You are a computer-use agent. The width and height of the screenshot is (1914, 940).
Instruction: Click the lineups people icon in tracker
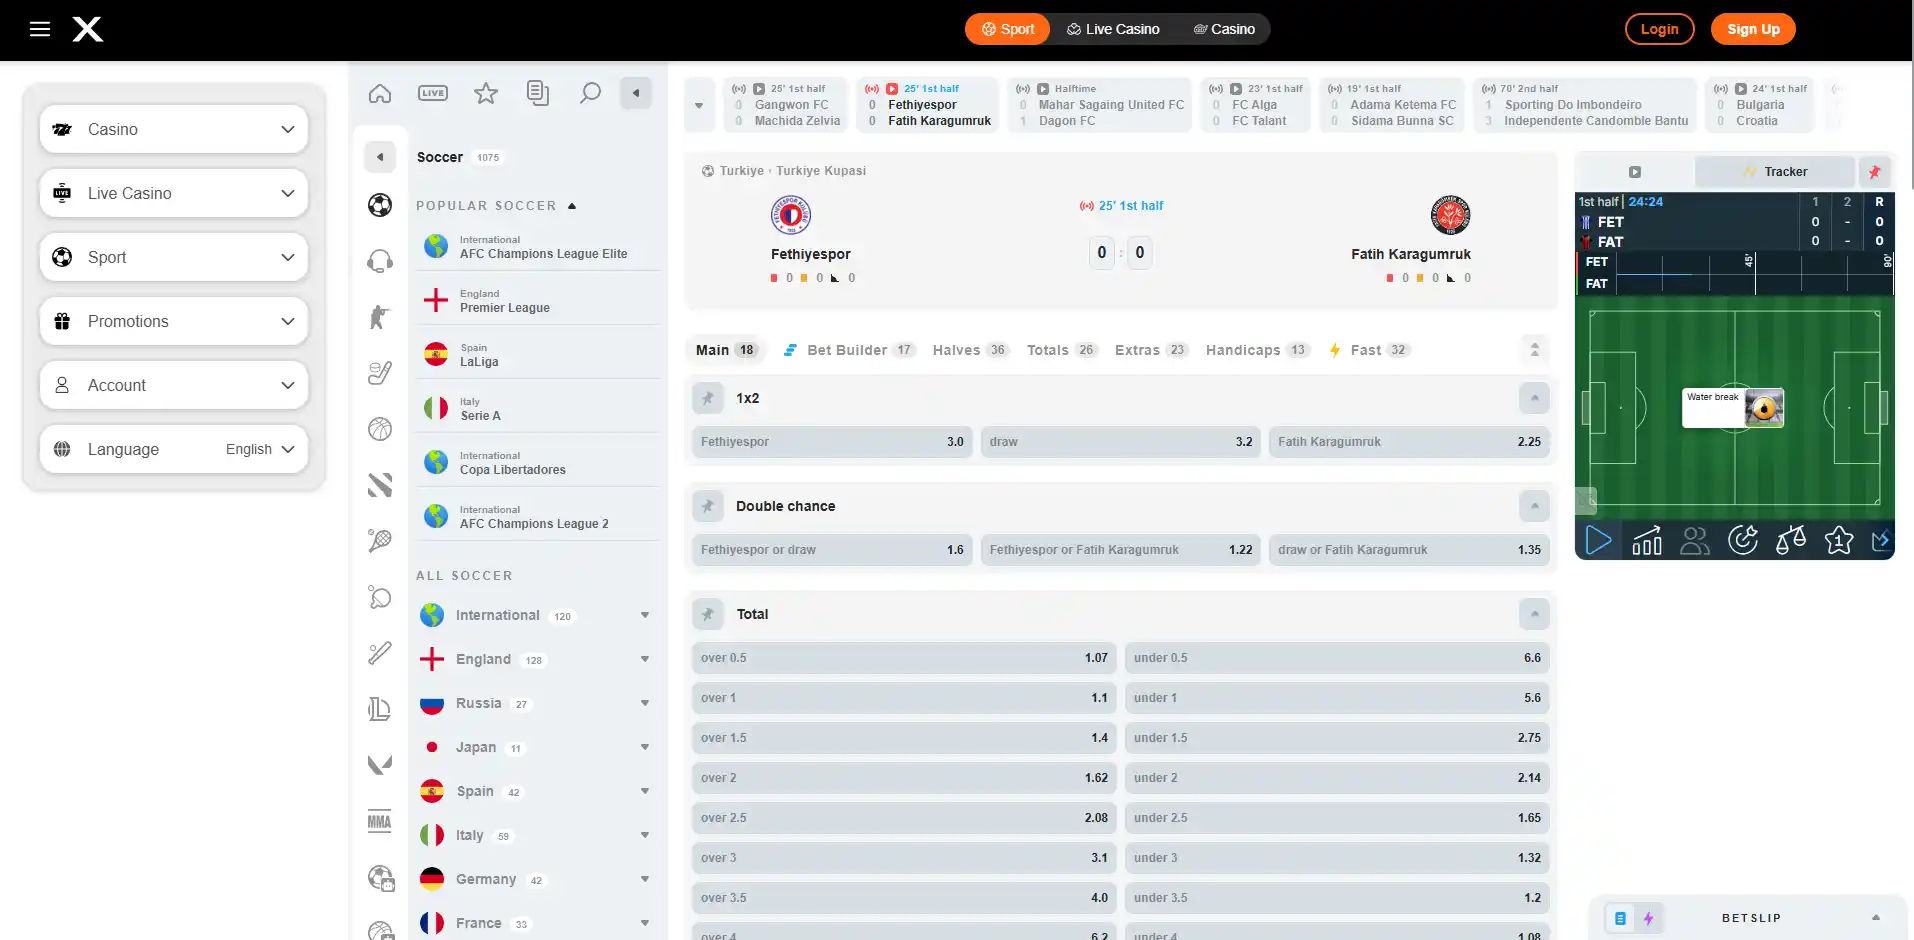1695,540
